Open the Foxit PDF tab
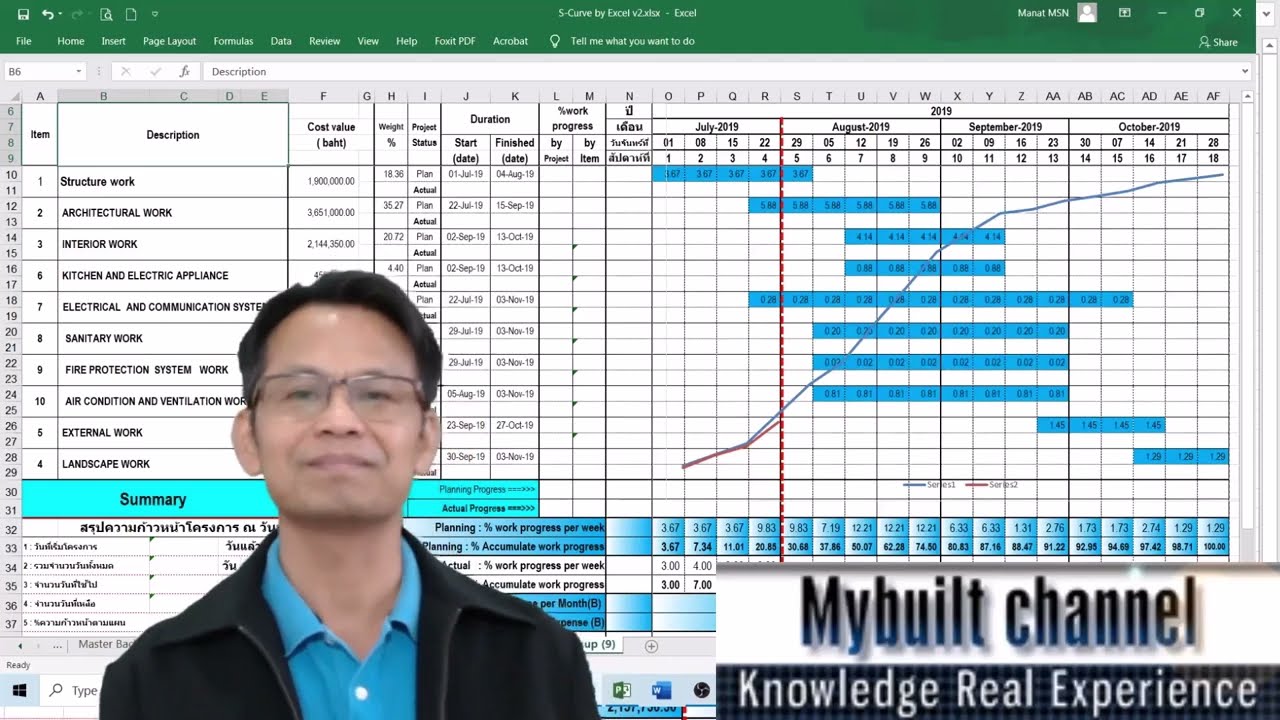Viewport: 1280px width, 720px height. click(455, 41)
